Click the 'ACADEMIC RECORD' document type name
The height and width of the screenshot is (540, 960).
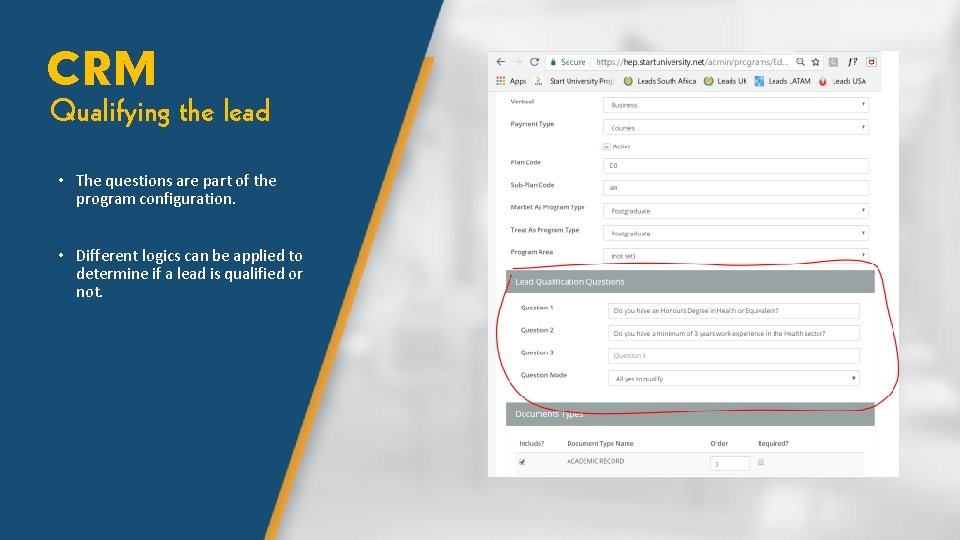pyautogui.click(x=595, y=461)
